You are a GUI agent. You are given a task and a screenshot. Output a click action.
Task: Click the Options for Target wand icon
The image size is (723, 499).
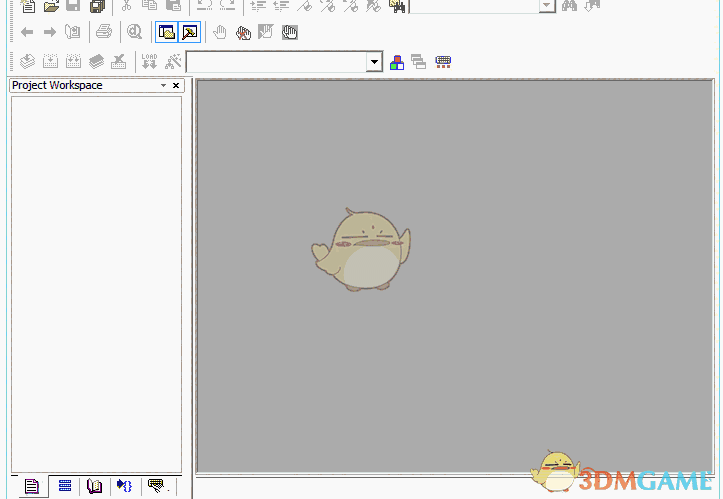[x=173, y=62]
